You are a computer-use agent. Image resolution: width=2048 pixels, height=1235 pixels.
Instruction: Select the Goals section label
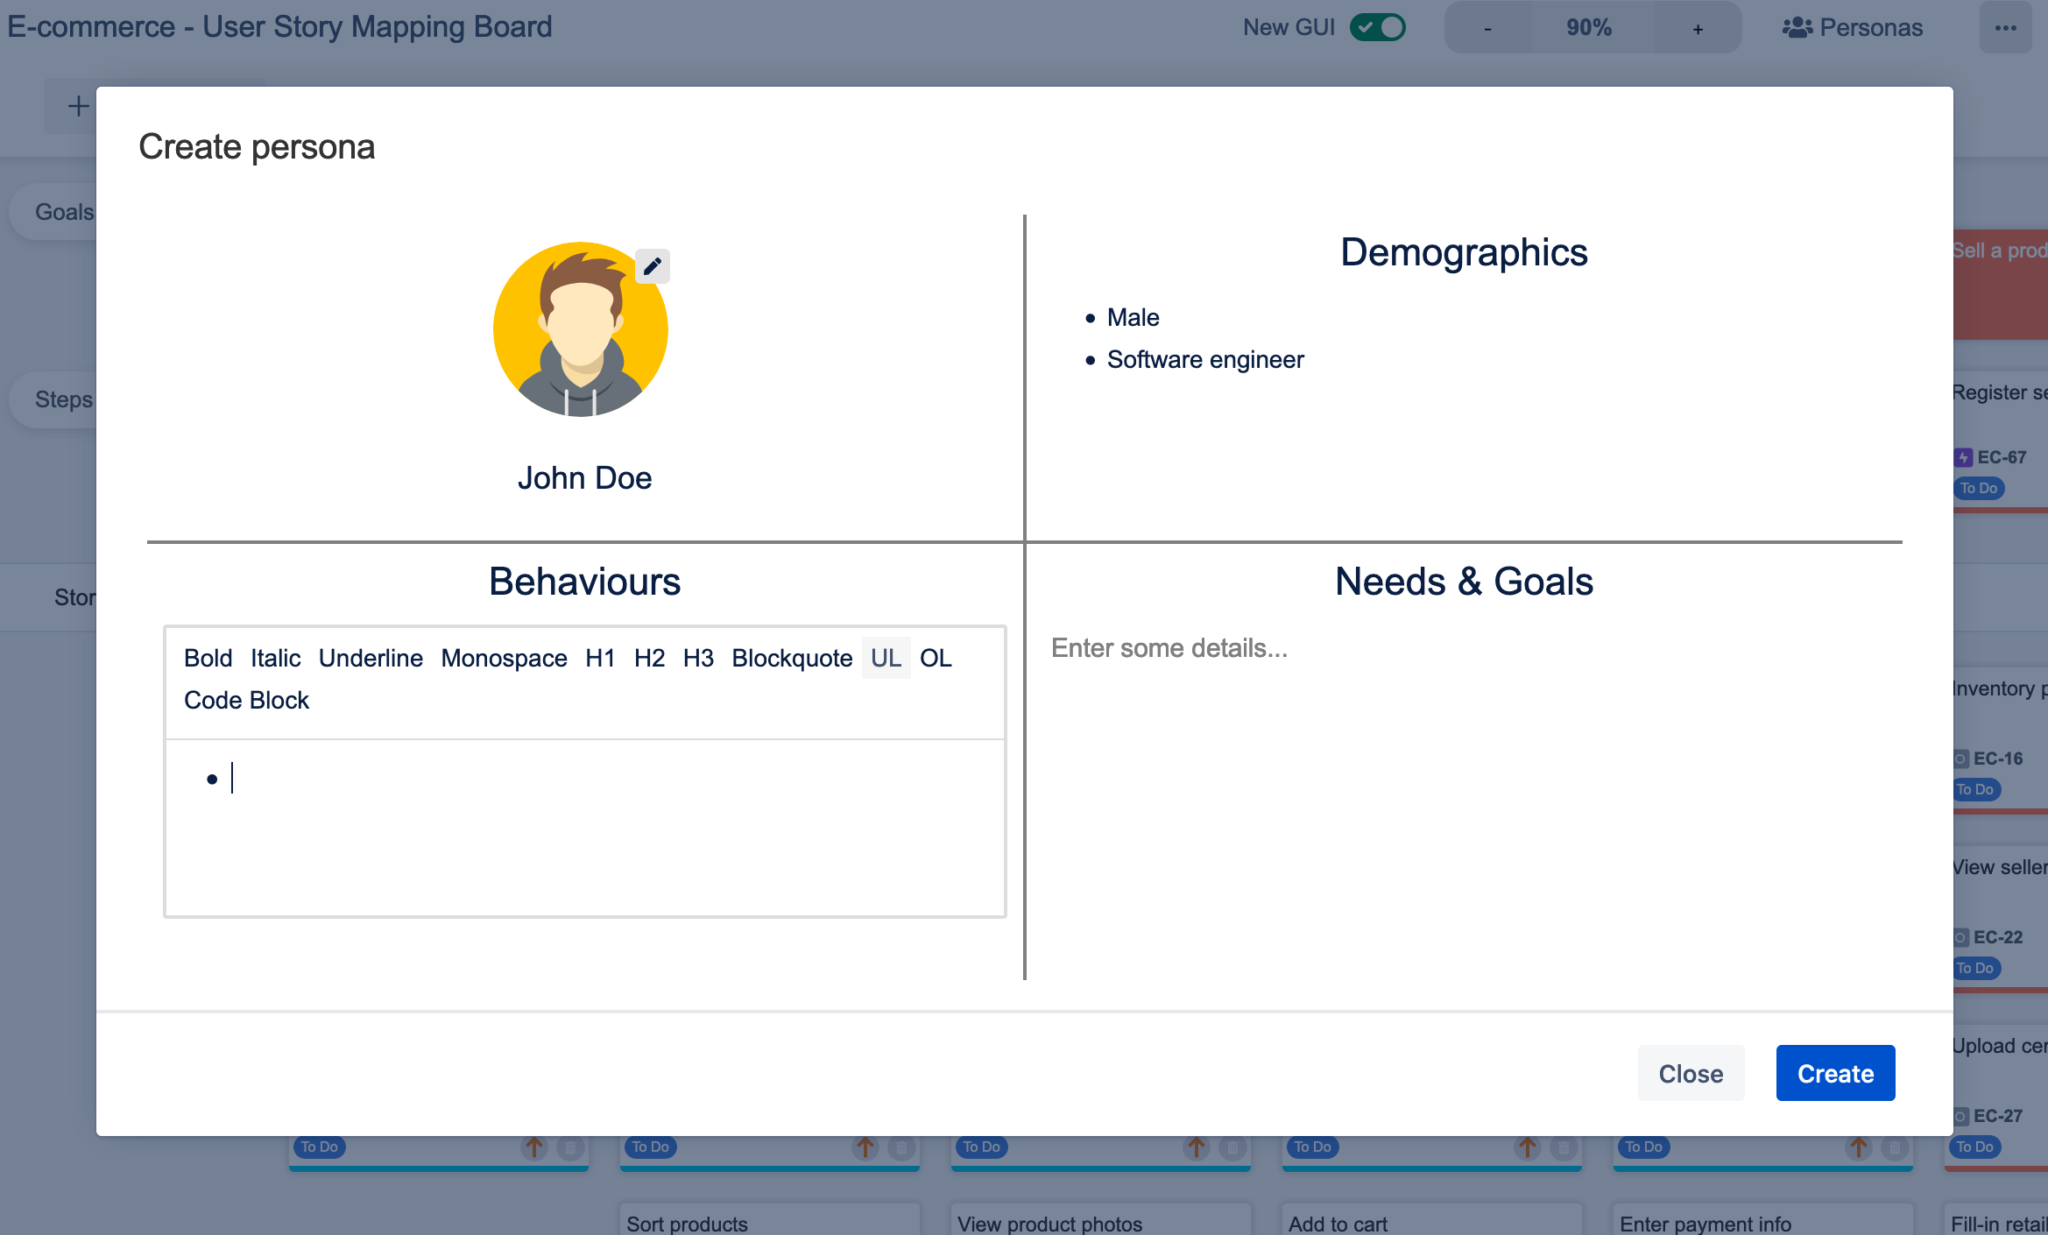(x=64, y=211)
